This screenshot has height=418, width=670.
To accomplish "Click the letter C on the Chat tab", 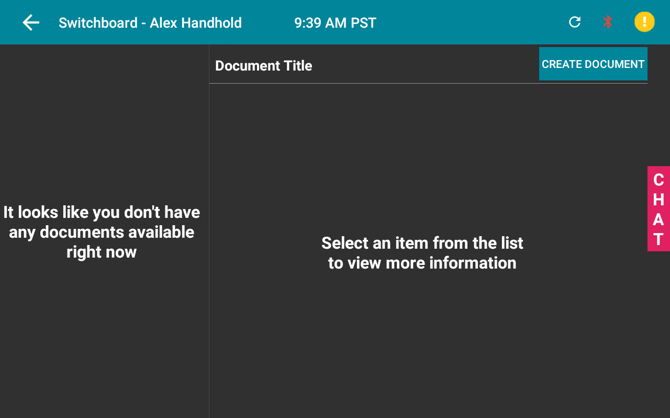I will (x=658, y=180).
